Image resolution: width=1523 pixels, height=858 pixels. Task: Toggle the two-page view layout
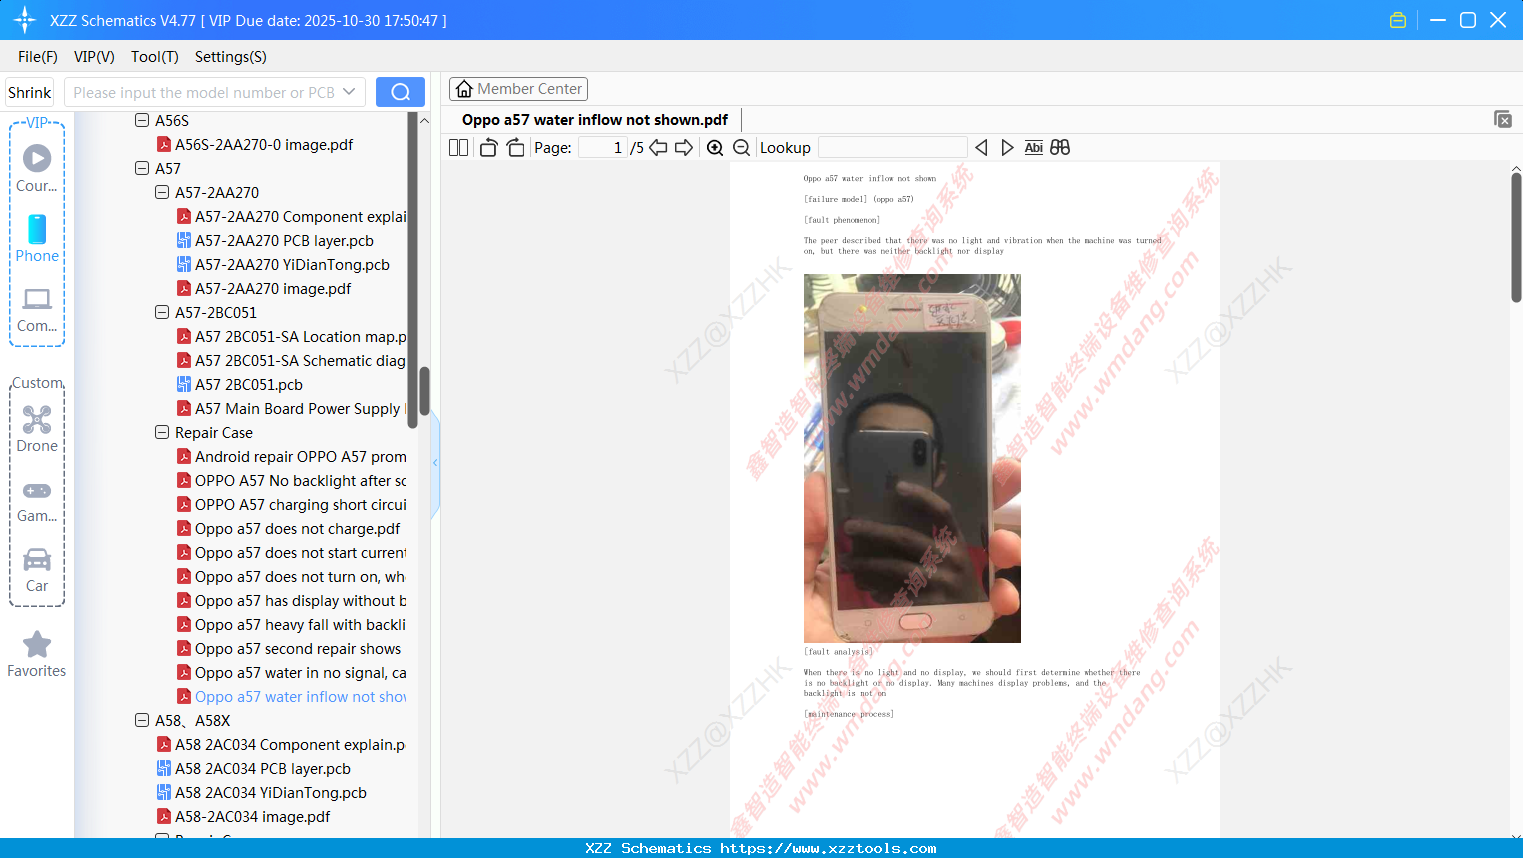tap(459, 148)
